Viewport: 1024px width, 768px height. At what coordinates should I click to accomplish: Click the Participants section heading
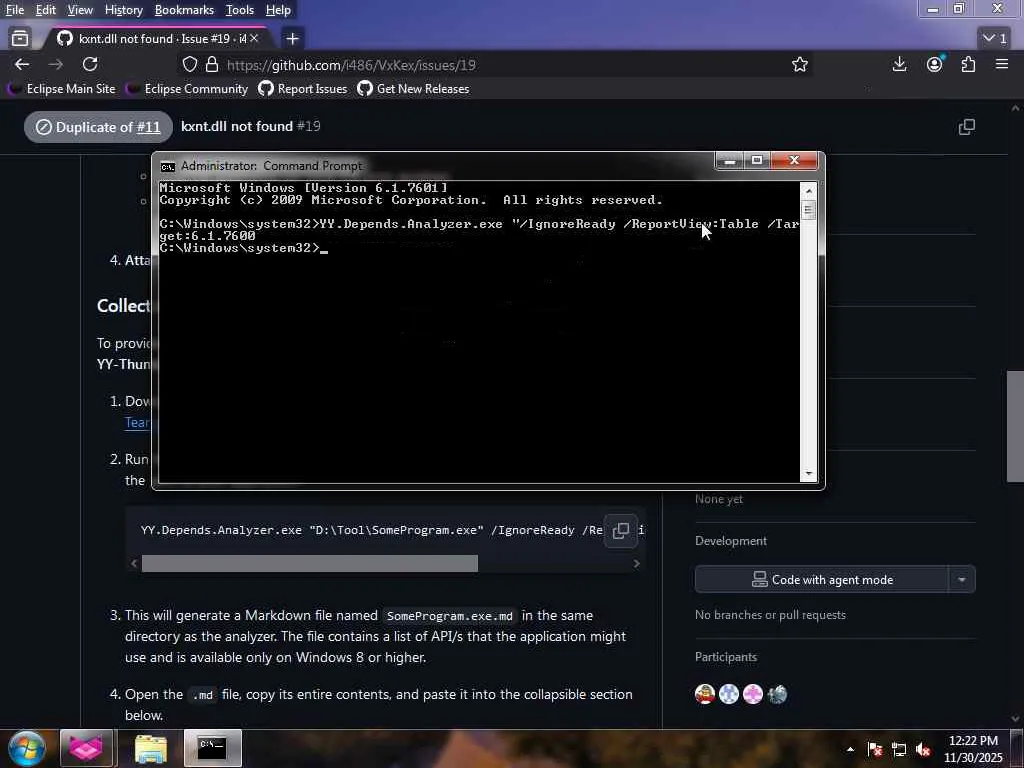pos(726,657)
